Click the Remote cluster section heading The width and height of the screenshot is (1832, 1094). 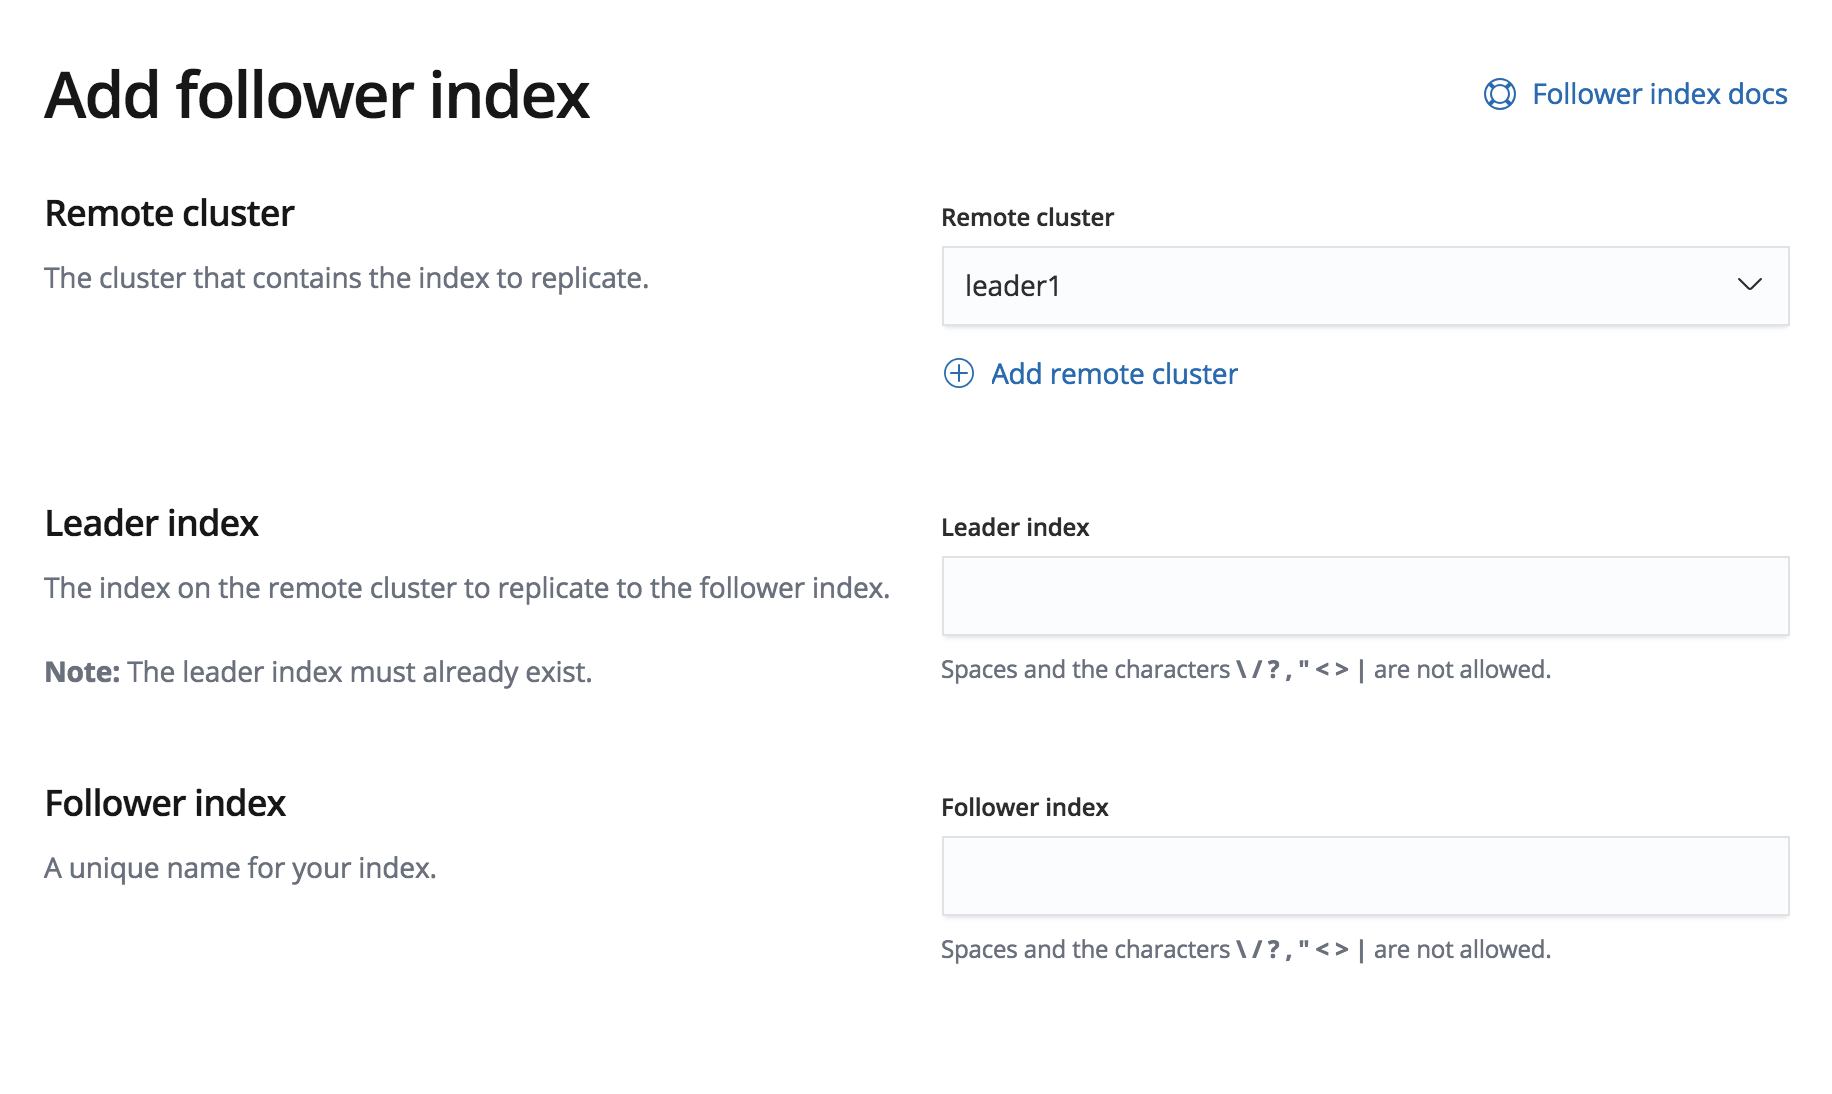tap(168, 212)
